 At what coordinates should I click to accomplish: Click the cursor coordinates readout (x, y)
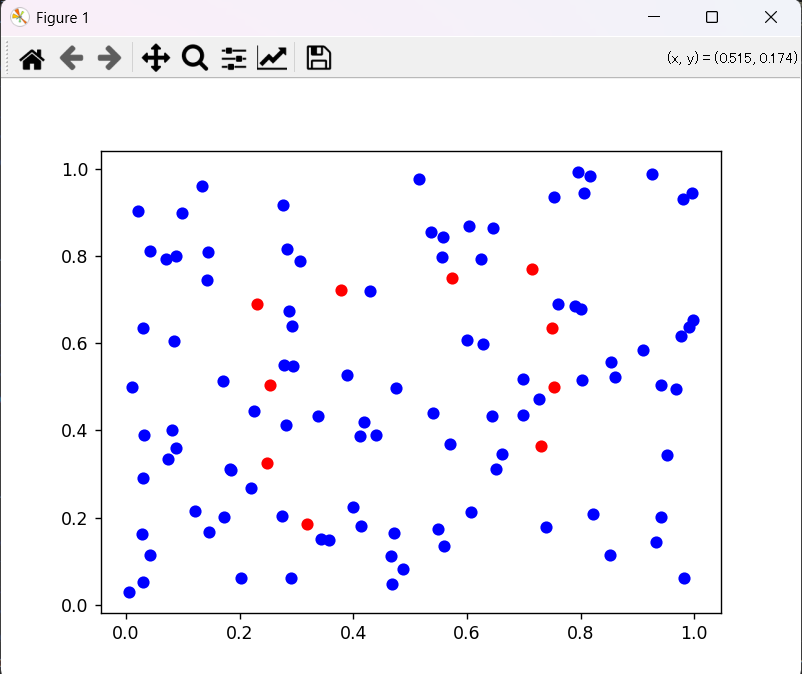(732, 58)
